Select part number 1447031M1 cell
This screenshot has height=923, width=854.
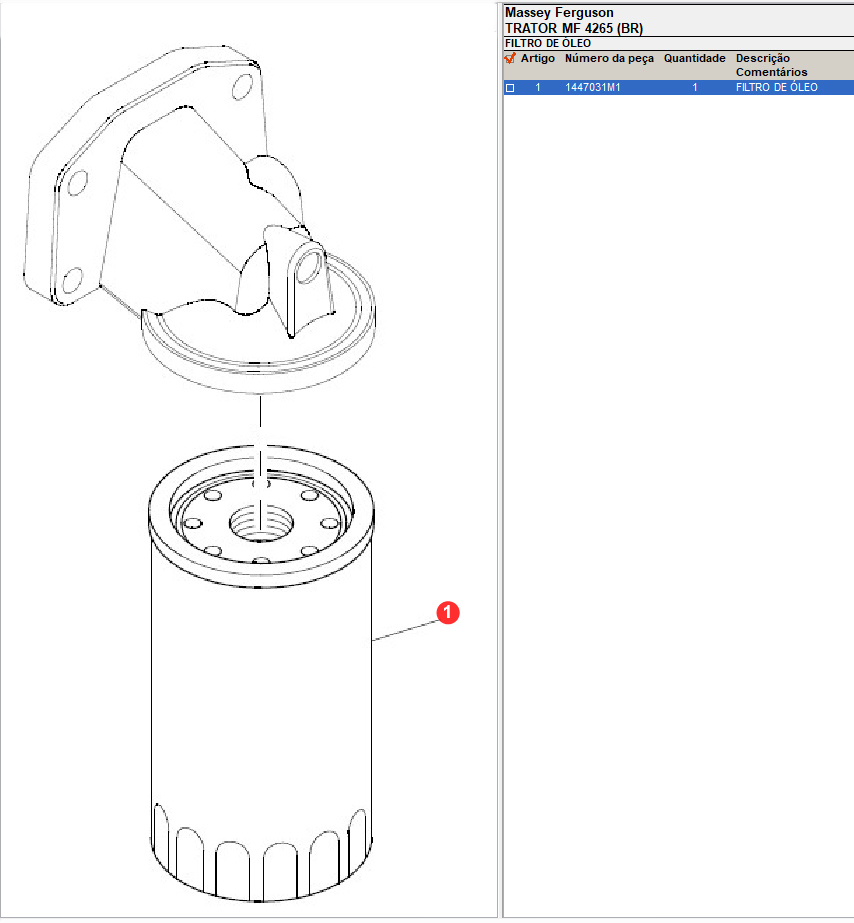click(x=593, y=88)
